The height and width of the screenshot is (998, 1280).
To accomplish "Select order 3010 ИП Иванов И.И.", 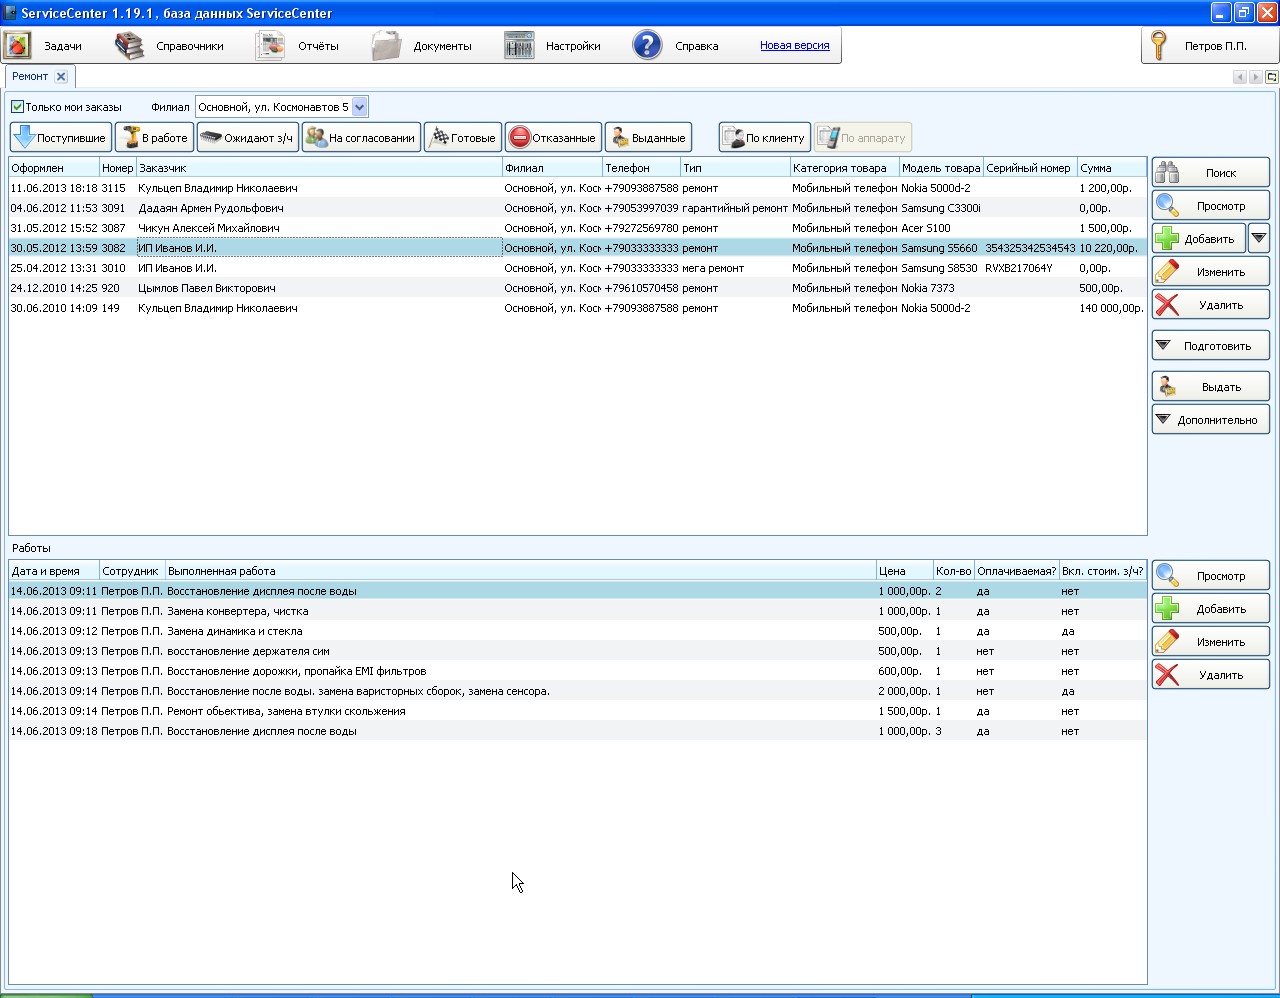I will tap(578, 268).
